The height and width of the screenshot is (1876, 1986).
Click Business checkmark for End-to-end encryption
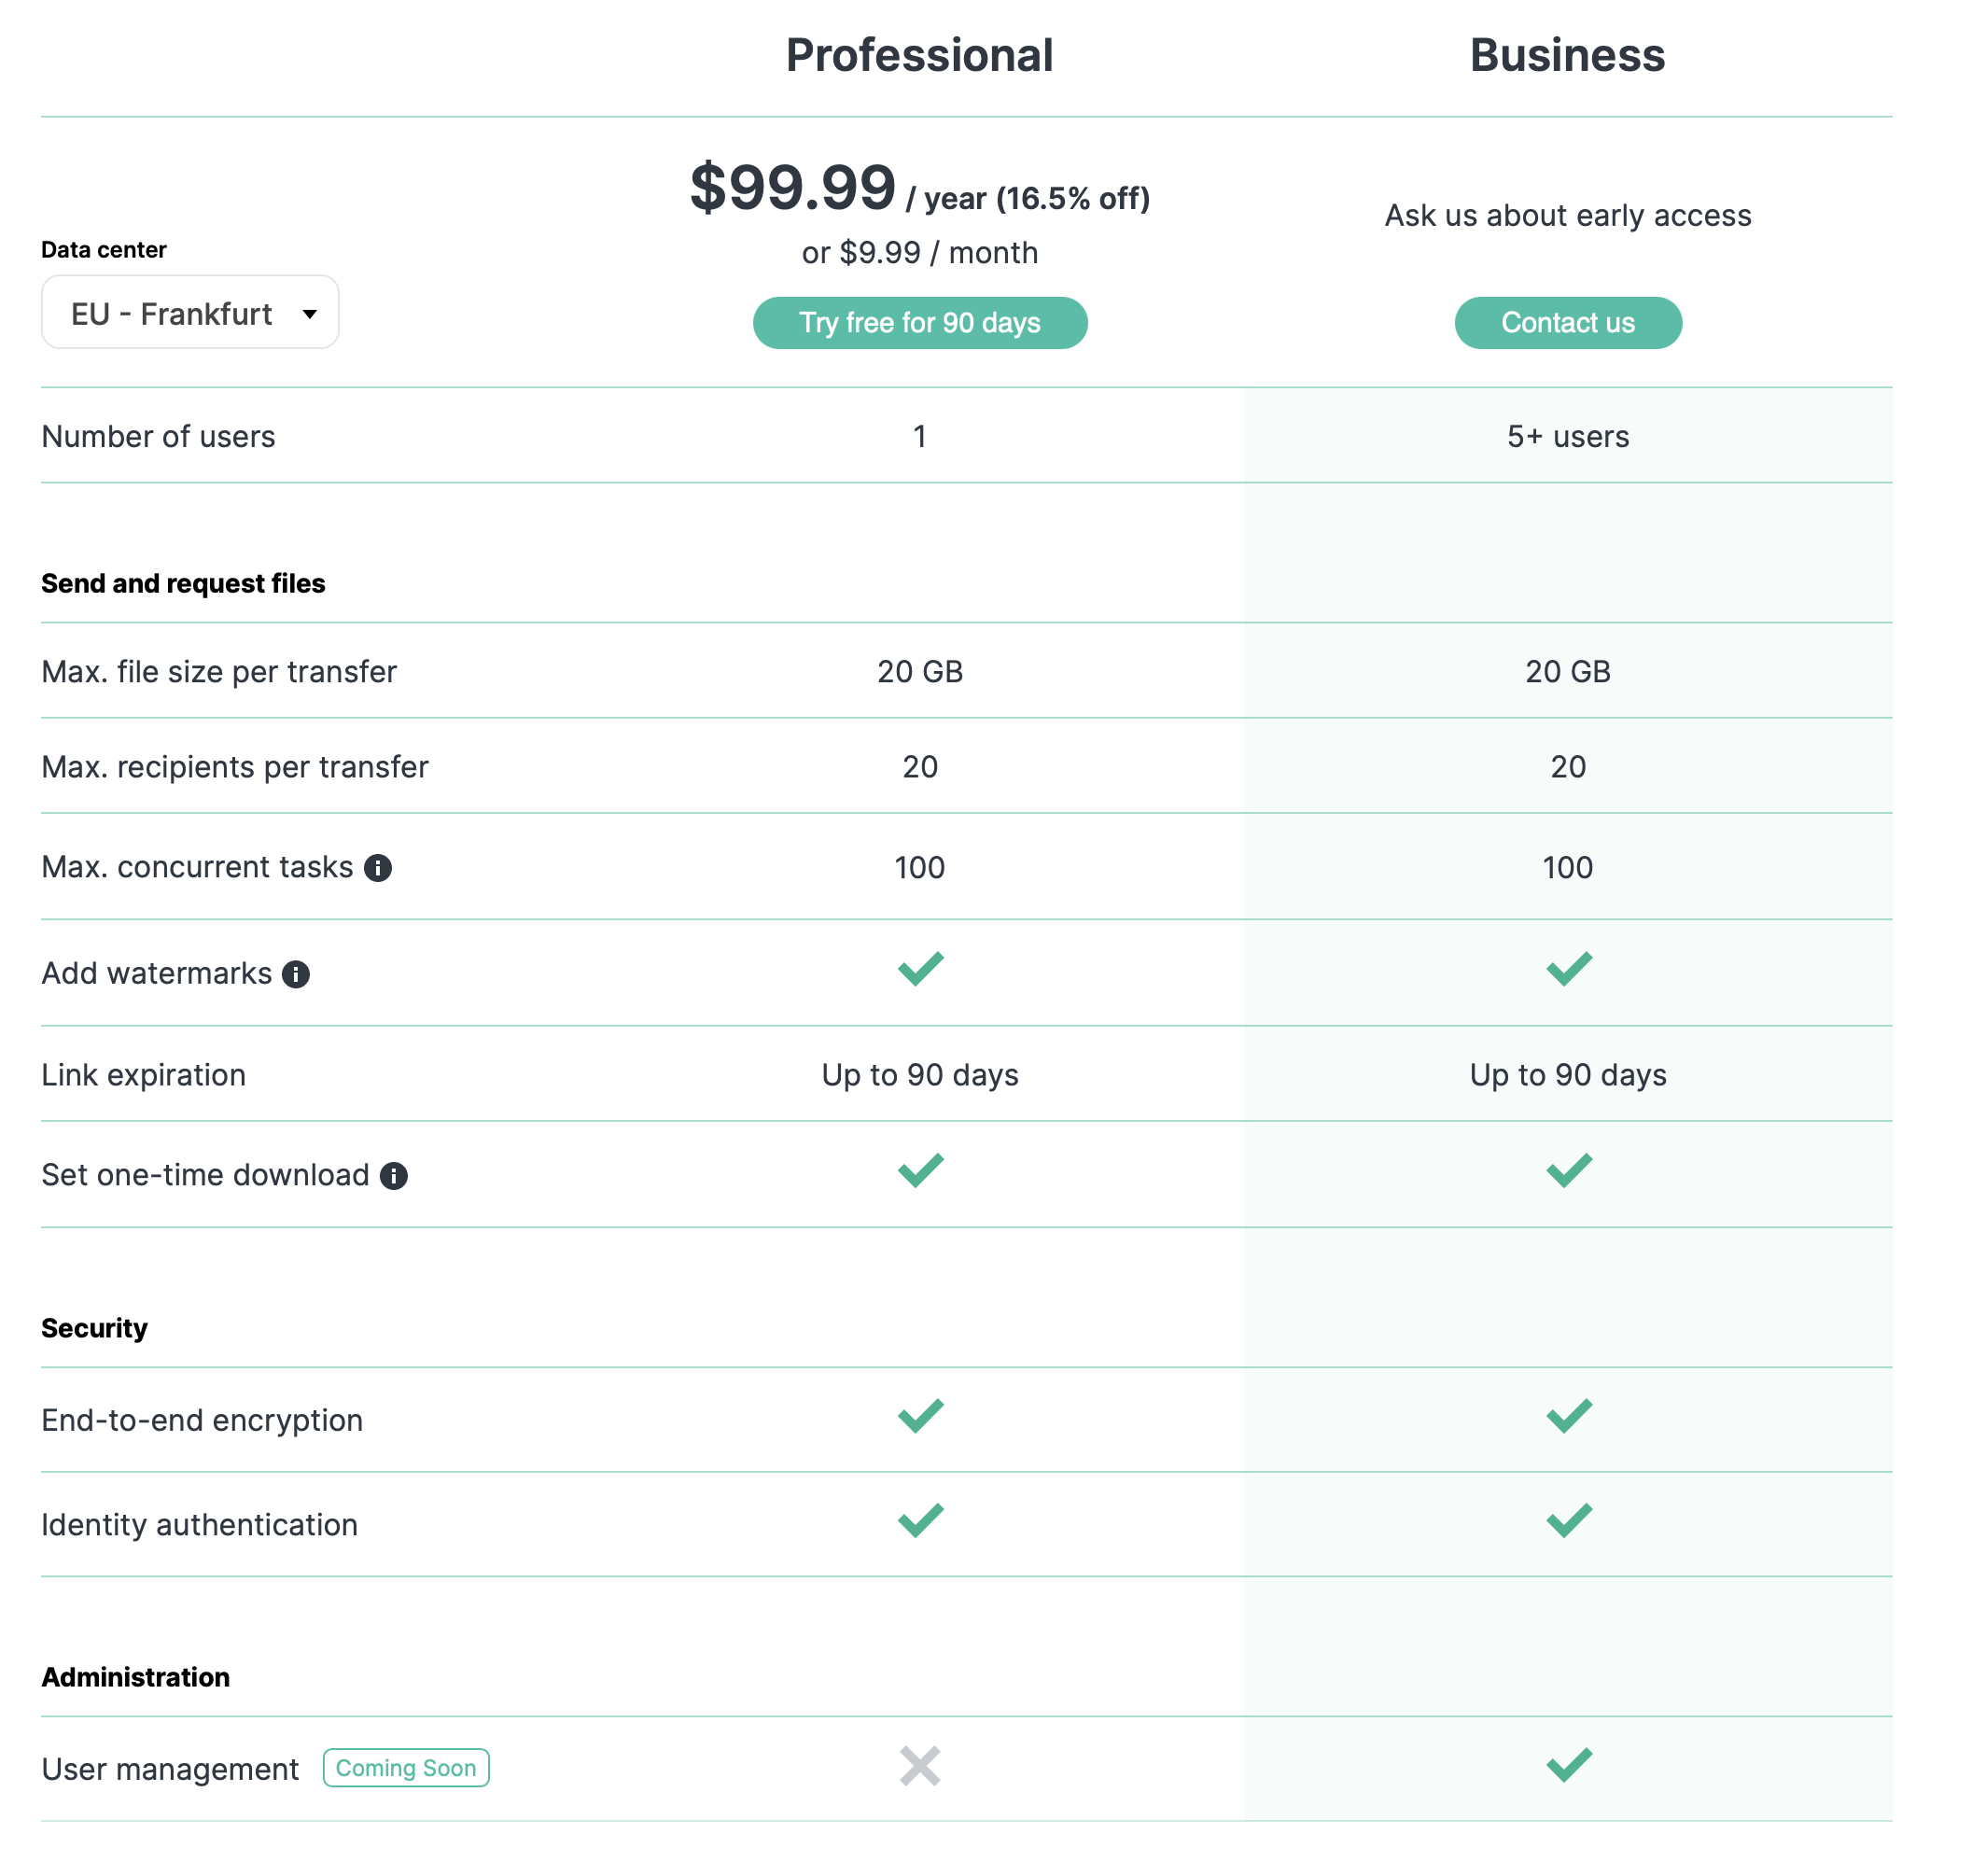pyautogui.click(x=1568, y=1416)
